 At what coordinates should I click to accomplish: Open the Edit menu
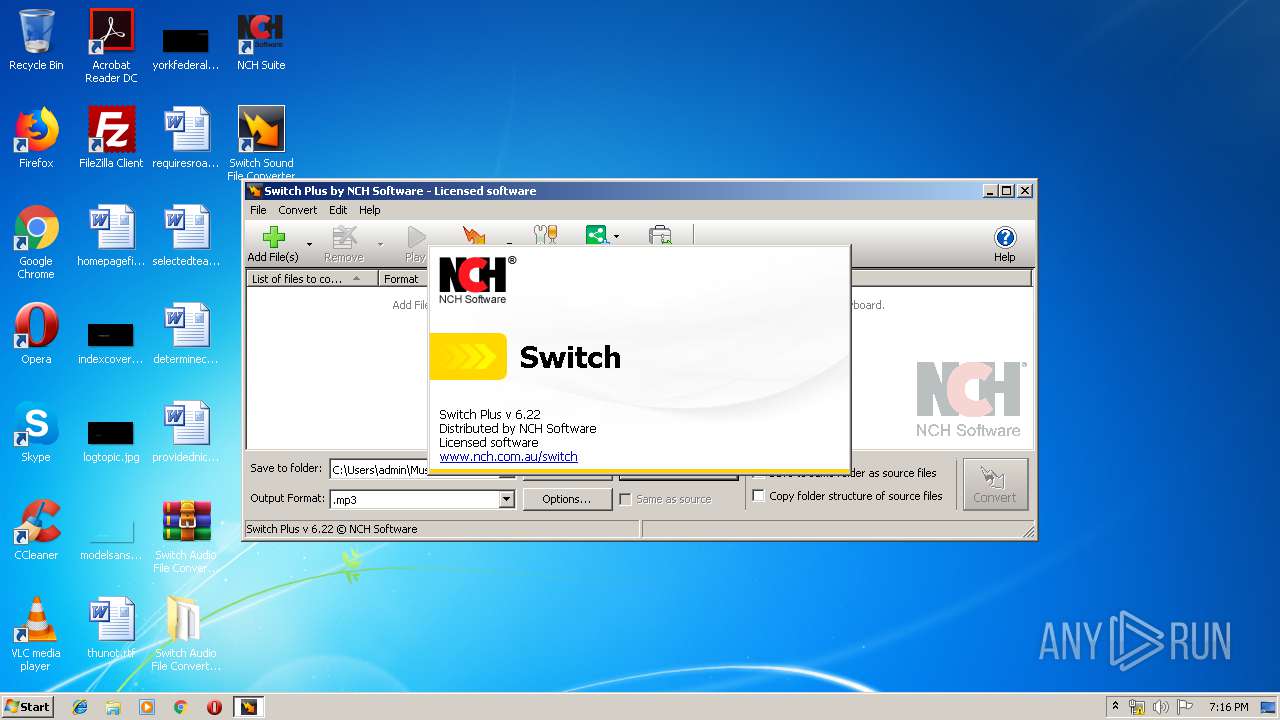coord(338,210)
